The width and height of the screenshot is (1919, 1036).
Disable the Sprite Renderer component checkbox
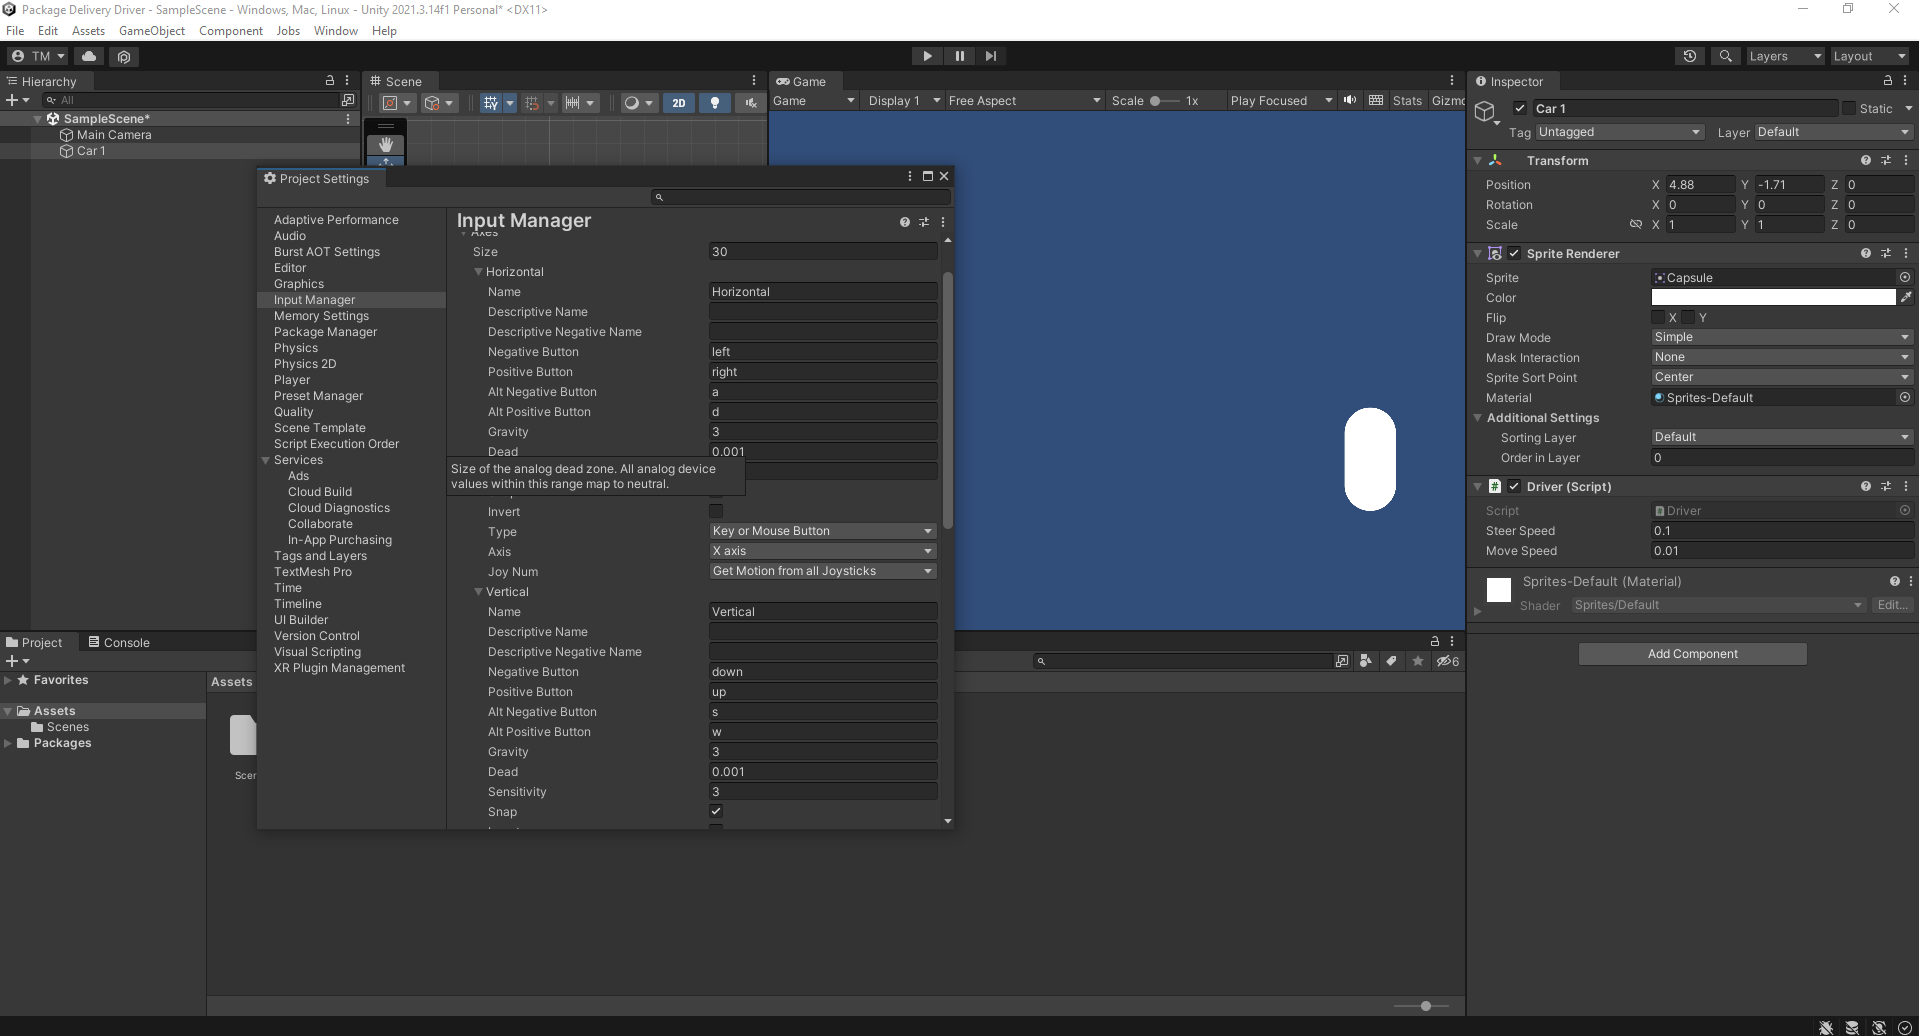click(x=1514, y=253)
